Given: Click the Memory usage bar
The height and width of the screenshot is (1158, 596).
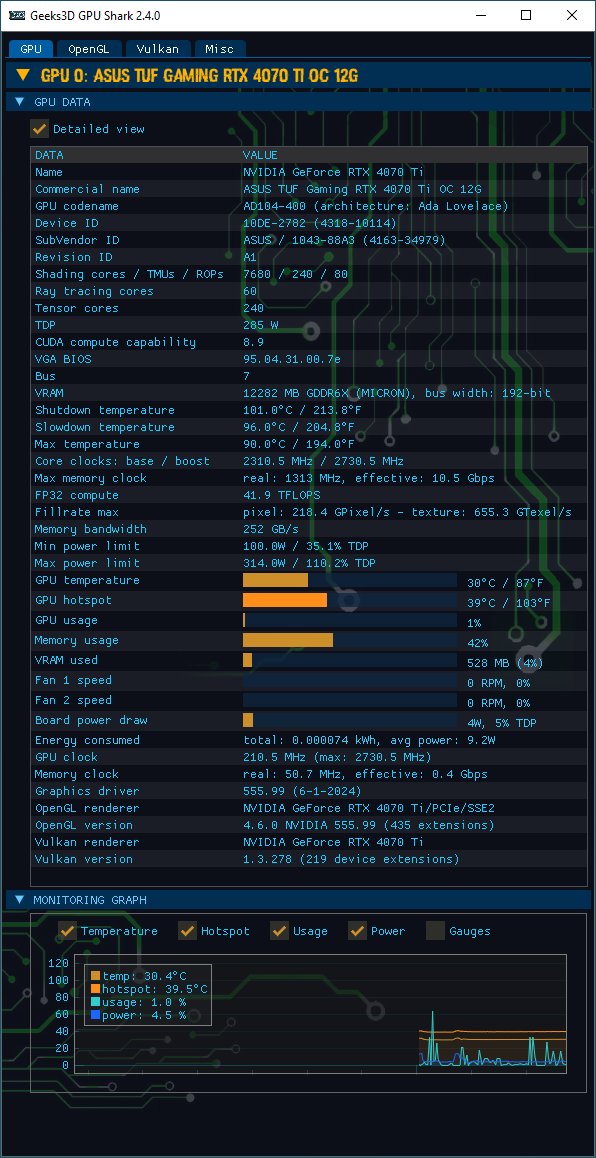Looking at the screenshot, I should [x=350, y=640].
